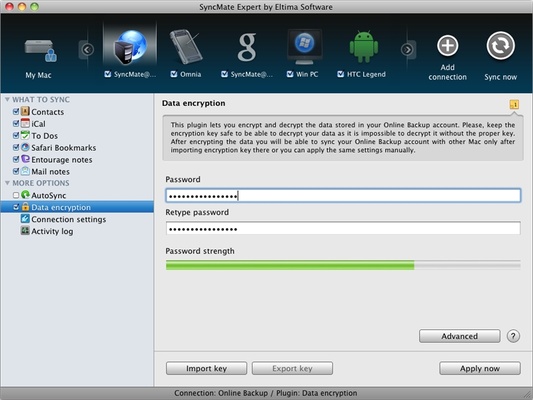Enable the AutoSync checkbox

pos(16,195)
